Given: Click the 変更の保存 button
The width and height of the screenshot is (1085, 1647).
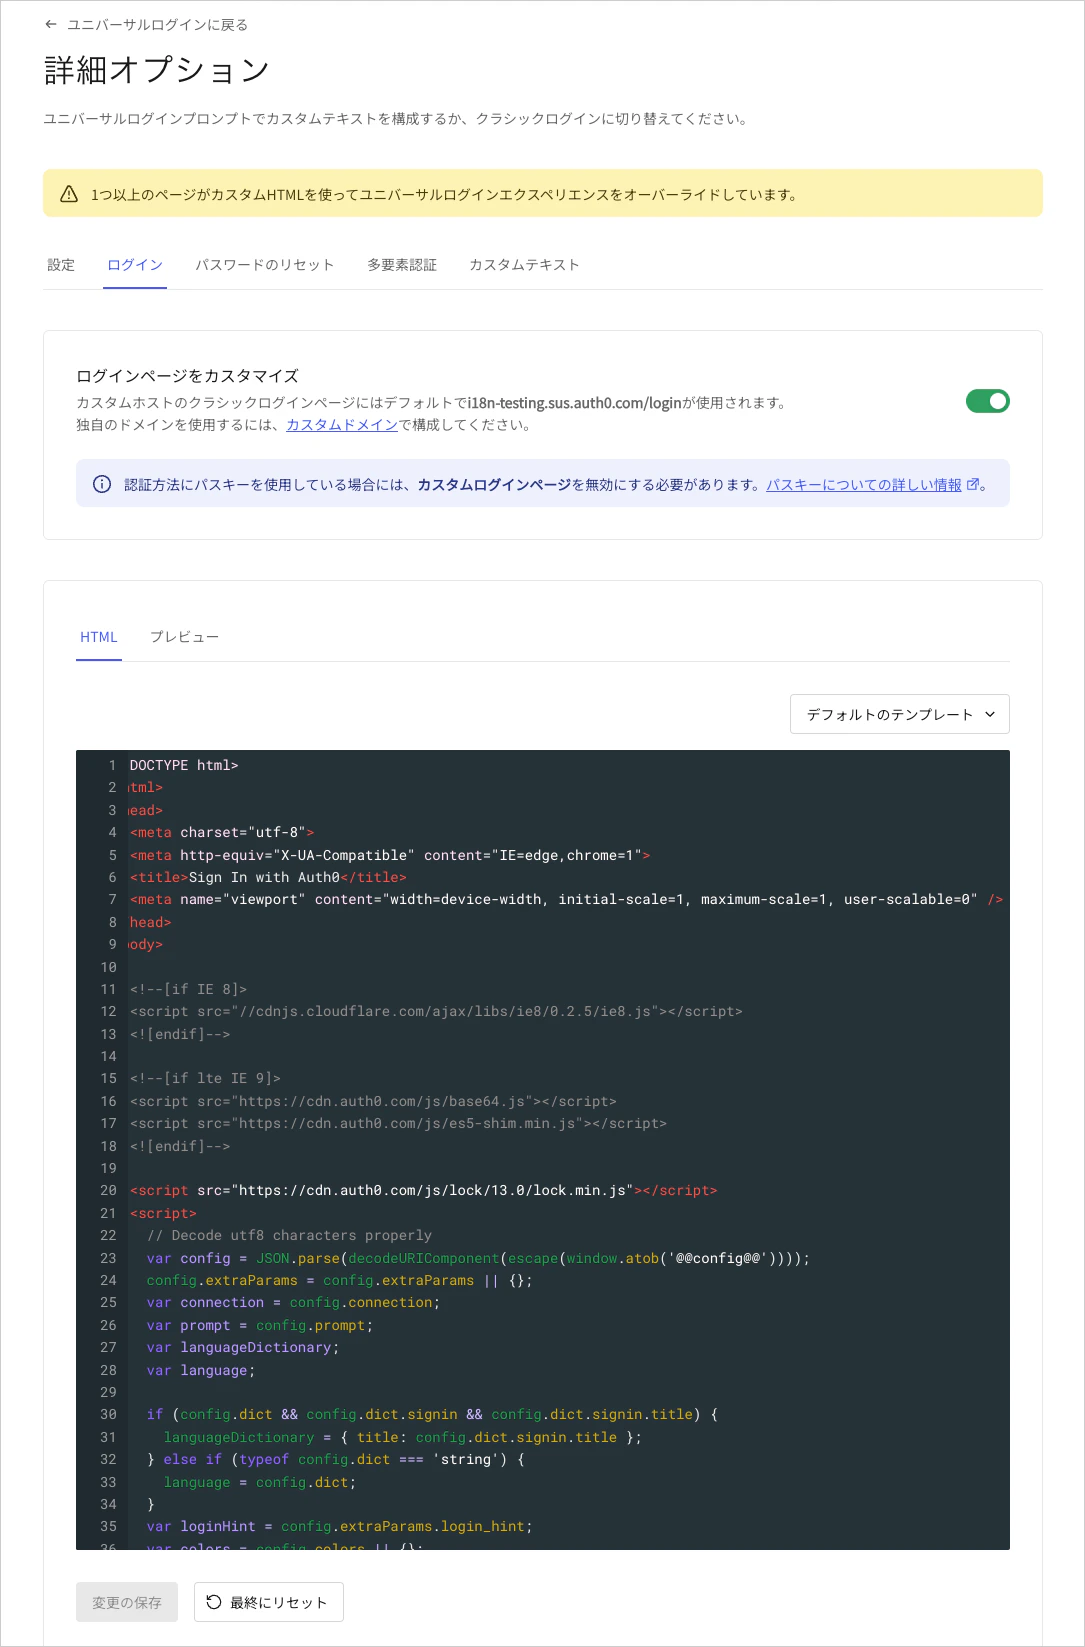Looking at the screenshot, I should tap(127, 1602).
